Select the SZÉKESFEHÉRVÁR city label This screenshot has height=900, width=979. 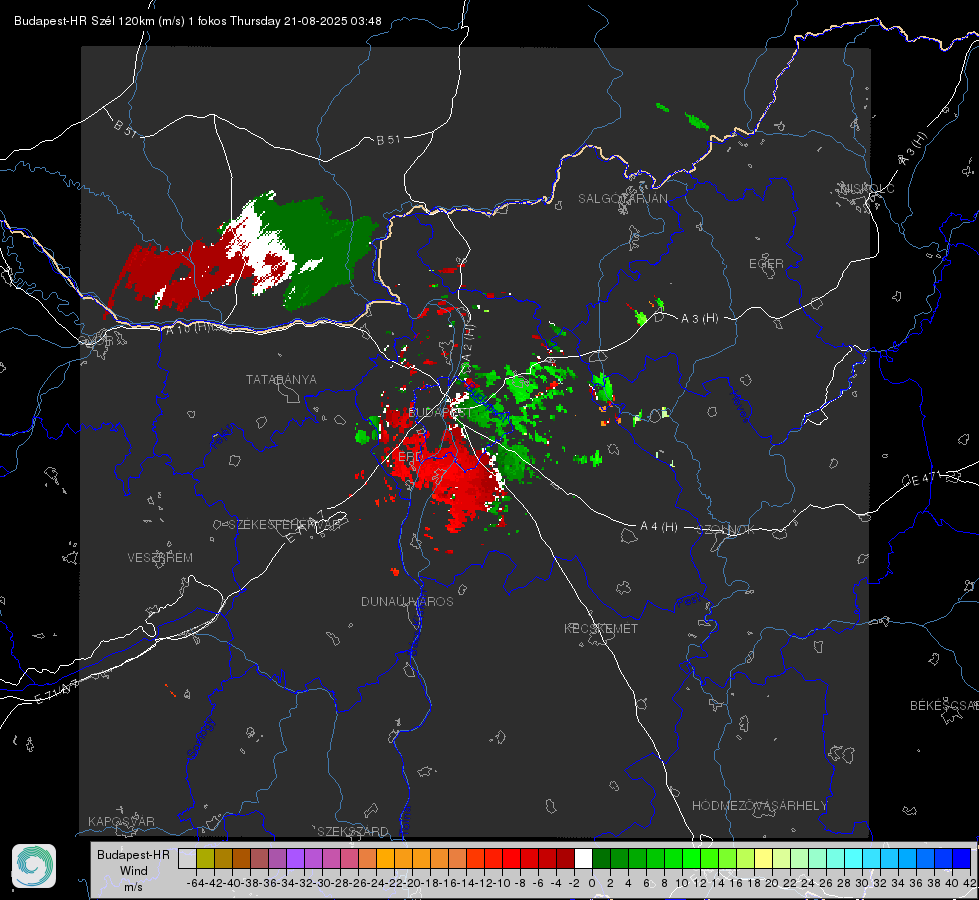[285, 525]
